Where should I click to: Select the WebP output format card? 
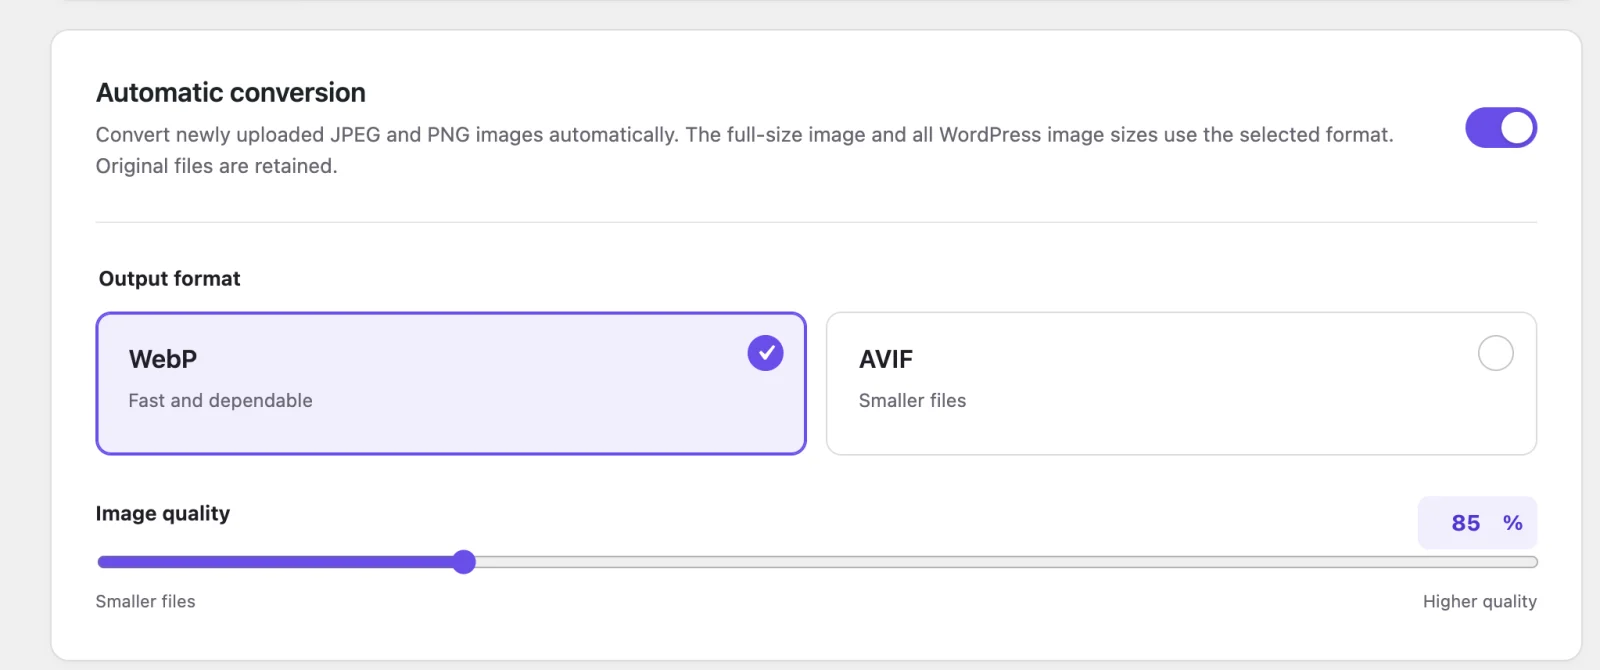pyautogui.click(x=451, y=383)
